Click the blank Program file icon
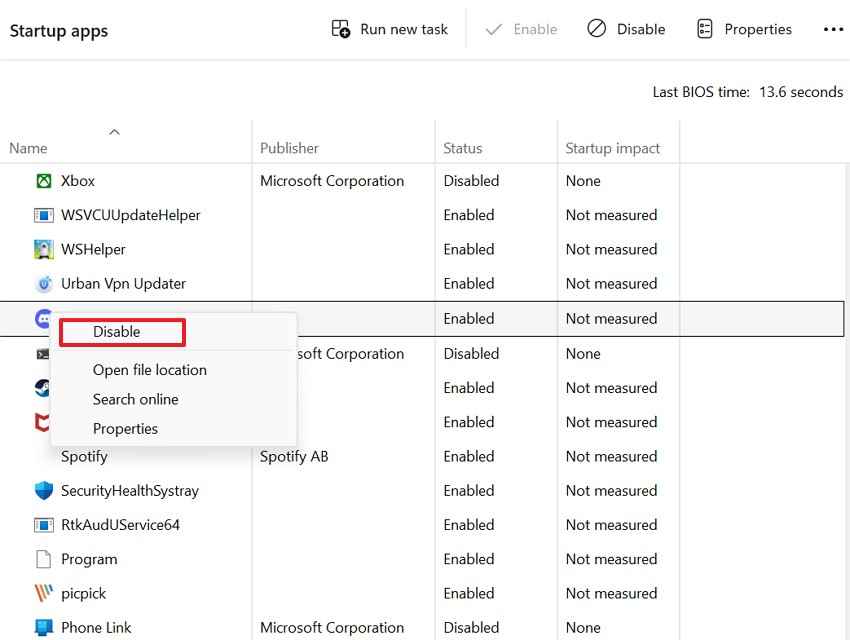The height and width of the screenshot is (640, 850). pyautogui.click(x=43, y=559)
